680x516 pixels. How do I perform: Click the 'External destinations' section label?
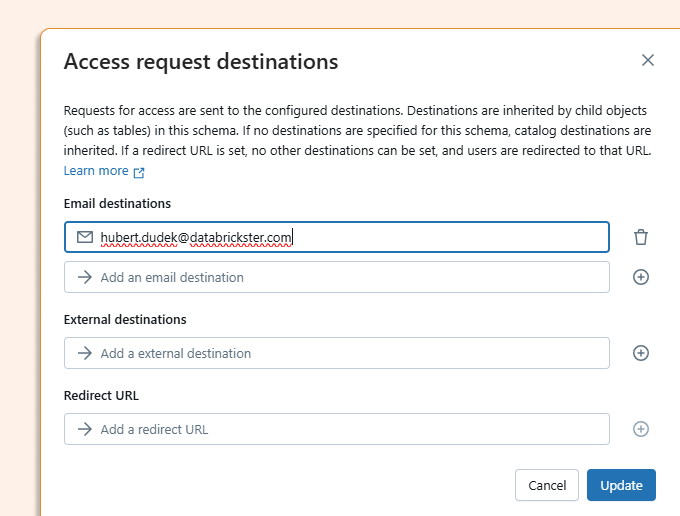click(x=125, y=320)
